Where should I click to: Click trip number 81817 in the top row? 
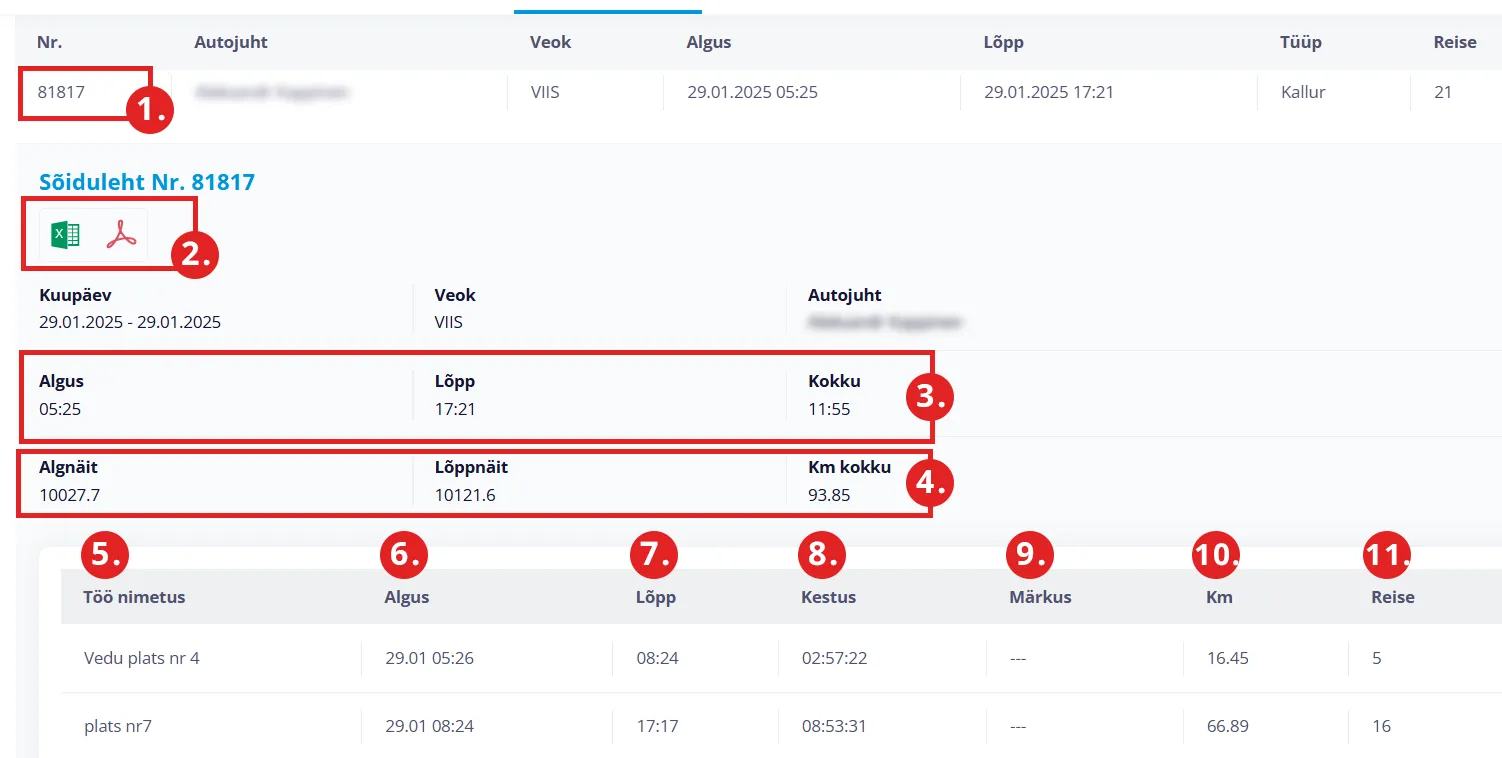click(62, 93)
